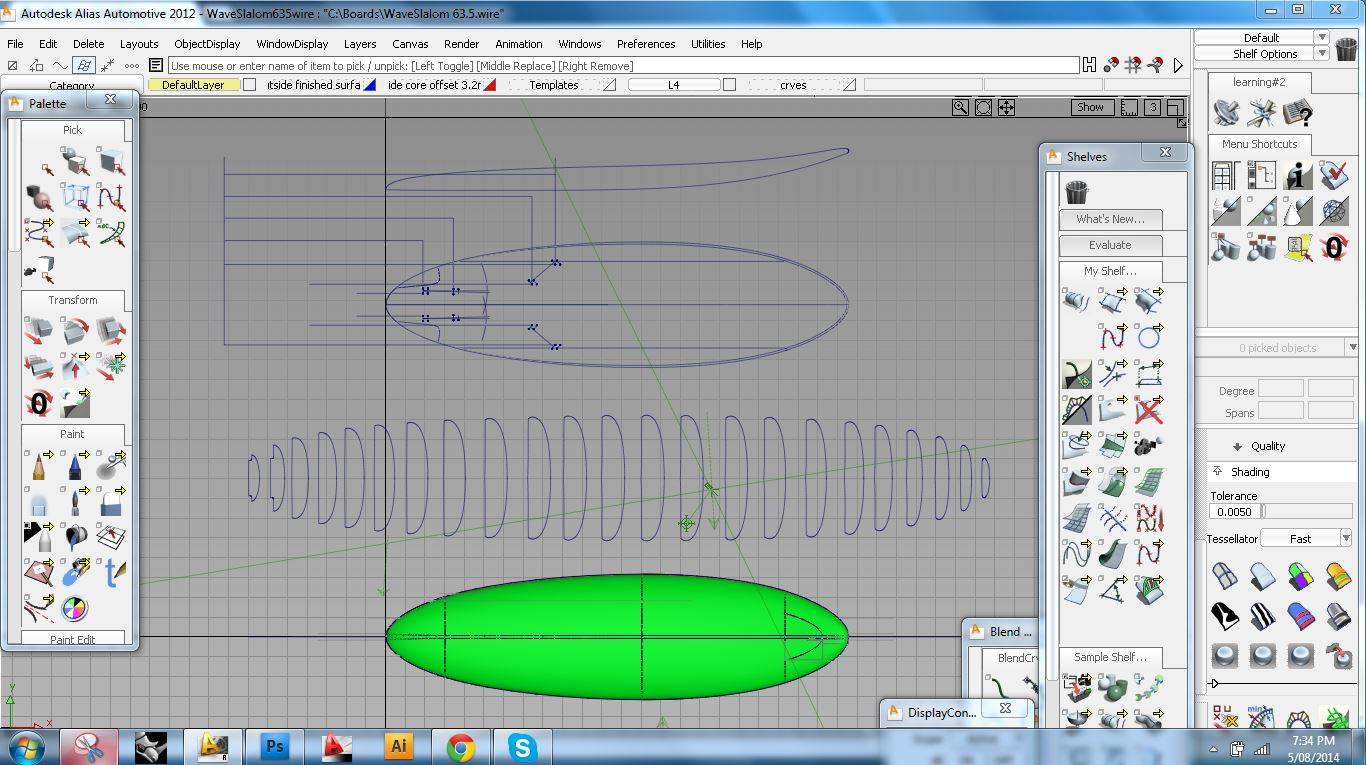Open the Render menu
The width and height of the screenshot is (1366, 765).
tap(461, 44)
